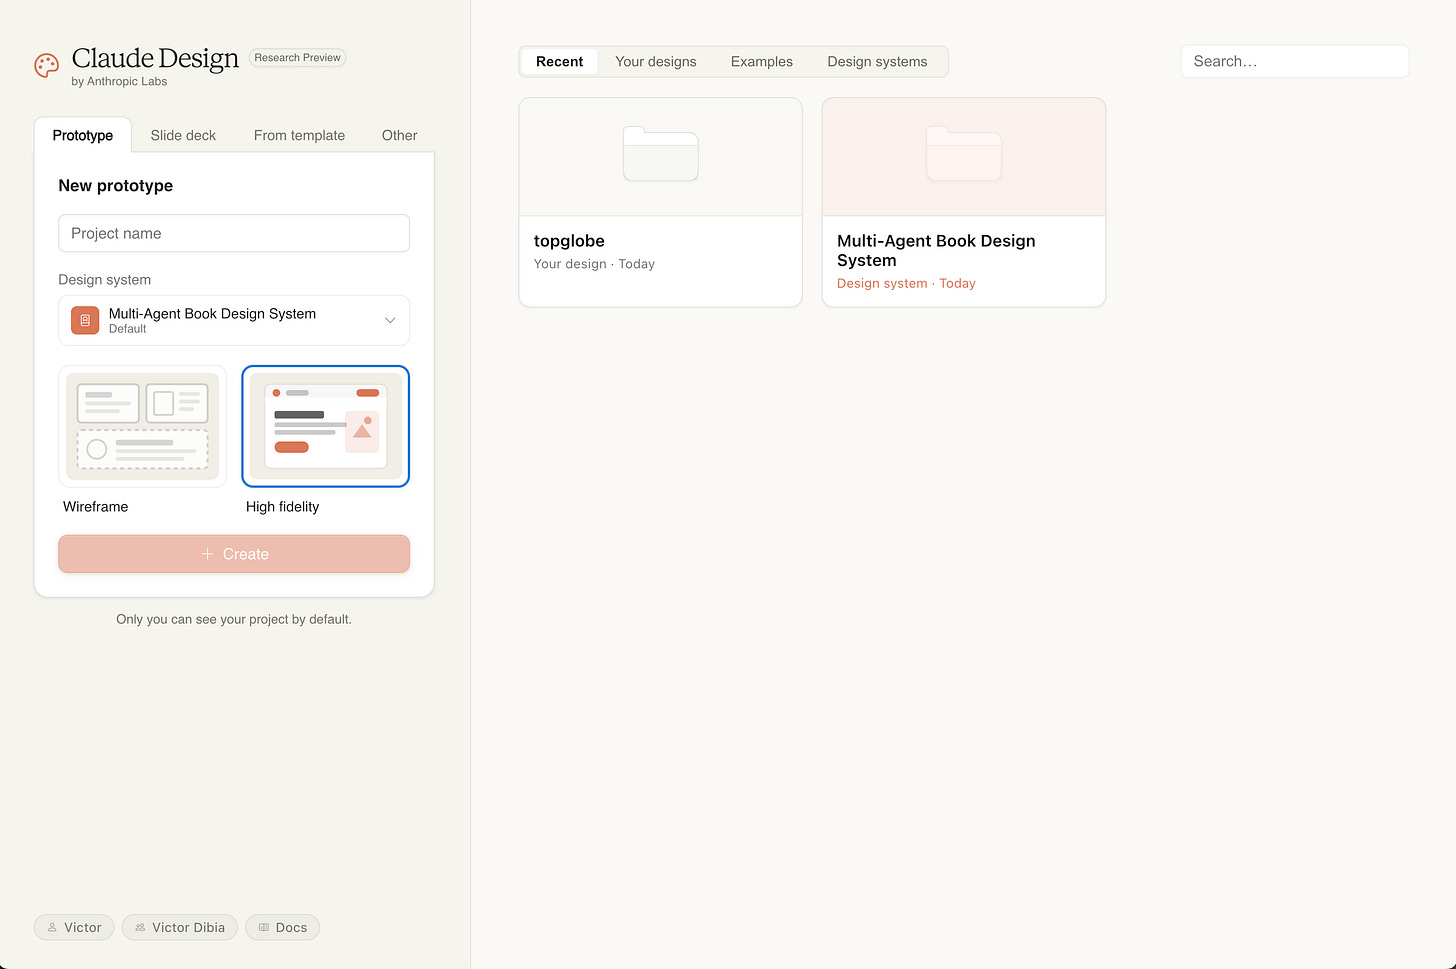Open the From template tab
The width and height of the screenshot is (1456, 969).
coord(299,135)
